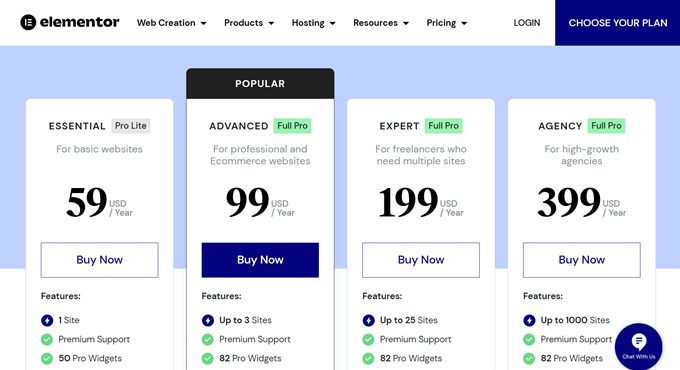Screen dimensions: 680x370
Task: Click the Pro Lite badge
Action: (x=131, y=126)
